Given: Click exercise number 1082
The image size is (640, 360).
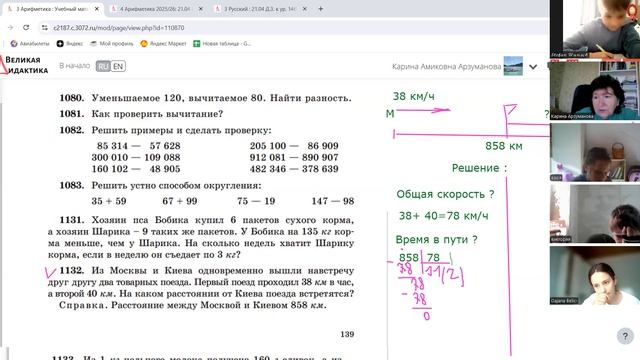Looking at the screenshot, I should point(72,130).
